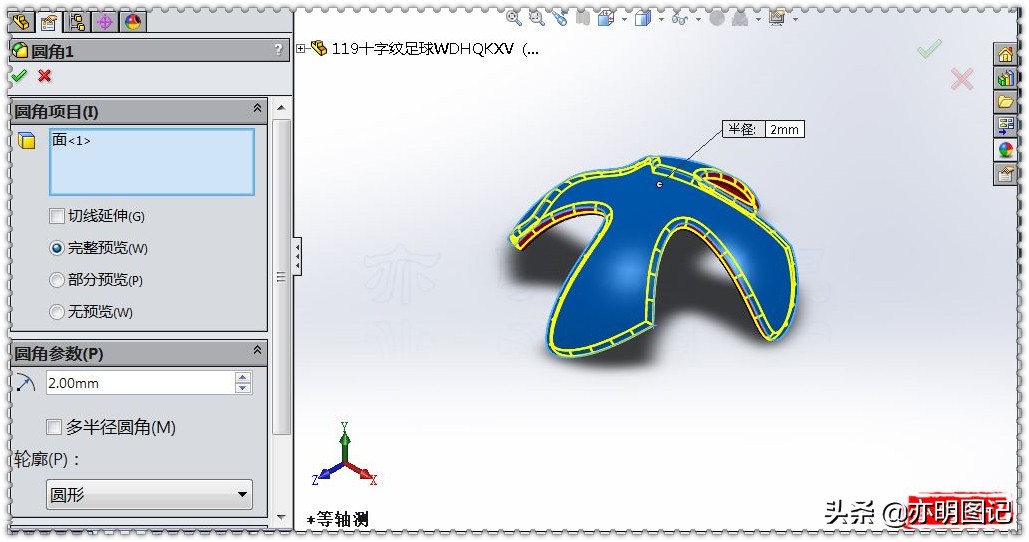Enable 多半径圆角(M) checkbox

coord(54,428)
